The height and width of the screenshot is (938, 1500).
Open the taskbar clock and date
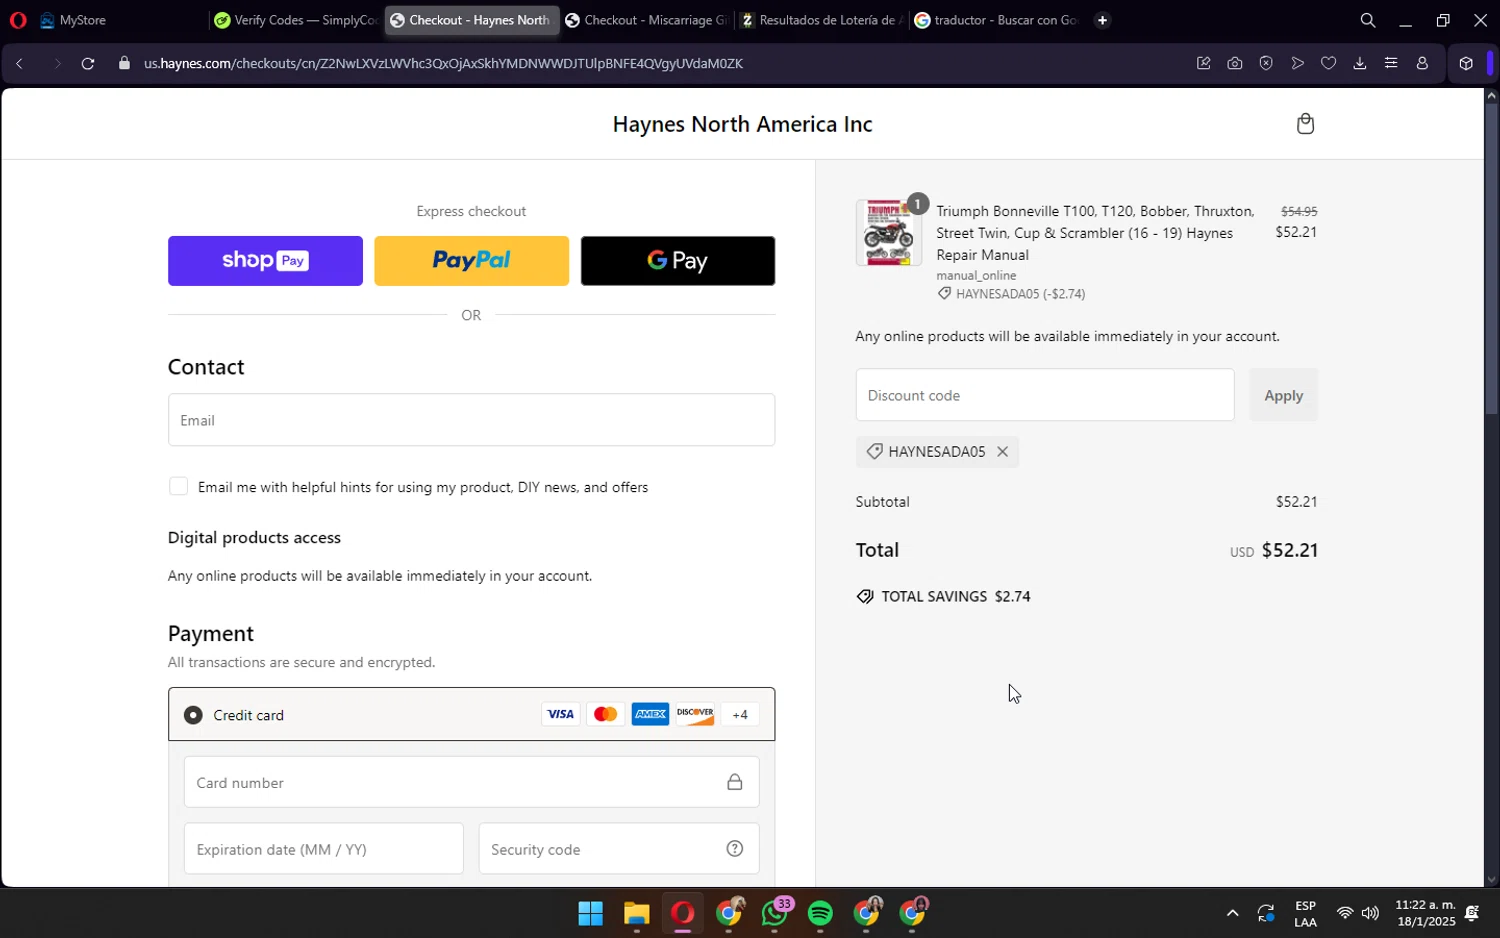[x=1425, y=913]
